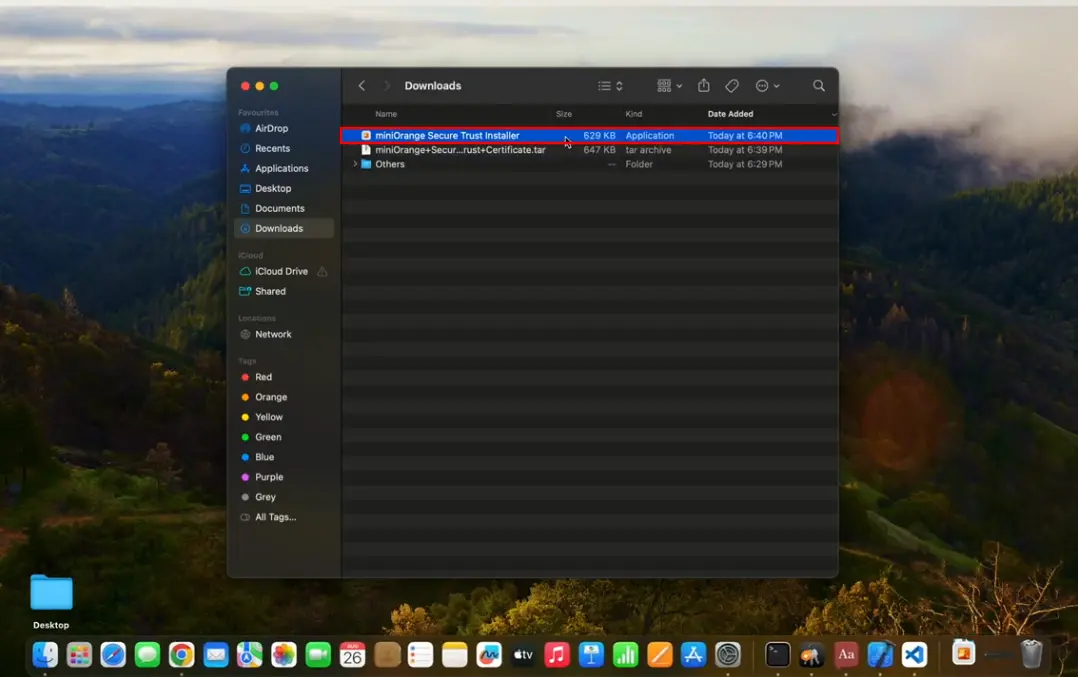This screenshot has width=1078, height=677.
Task: Click the back navigation chevron
Action: (361, 86)
